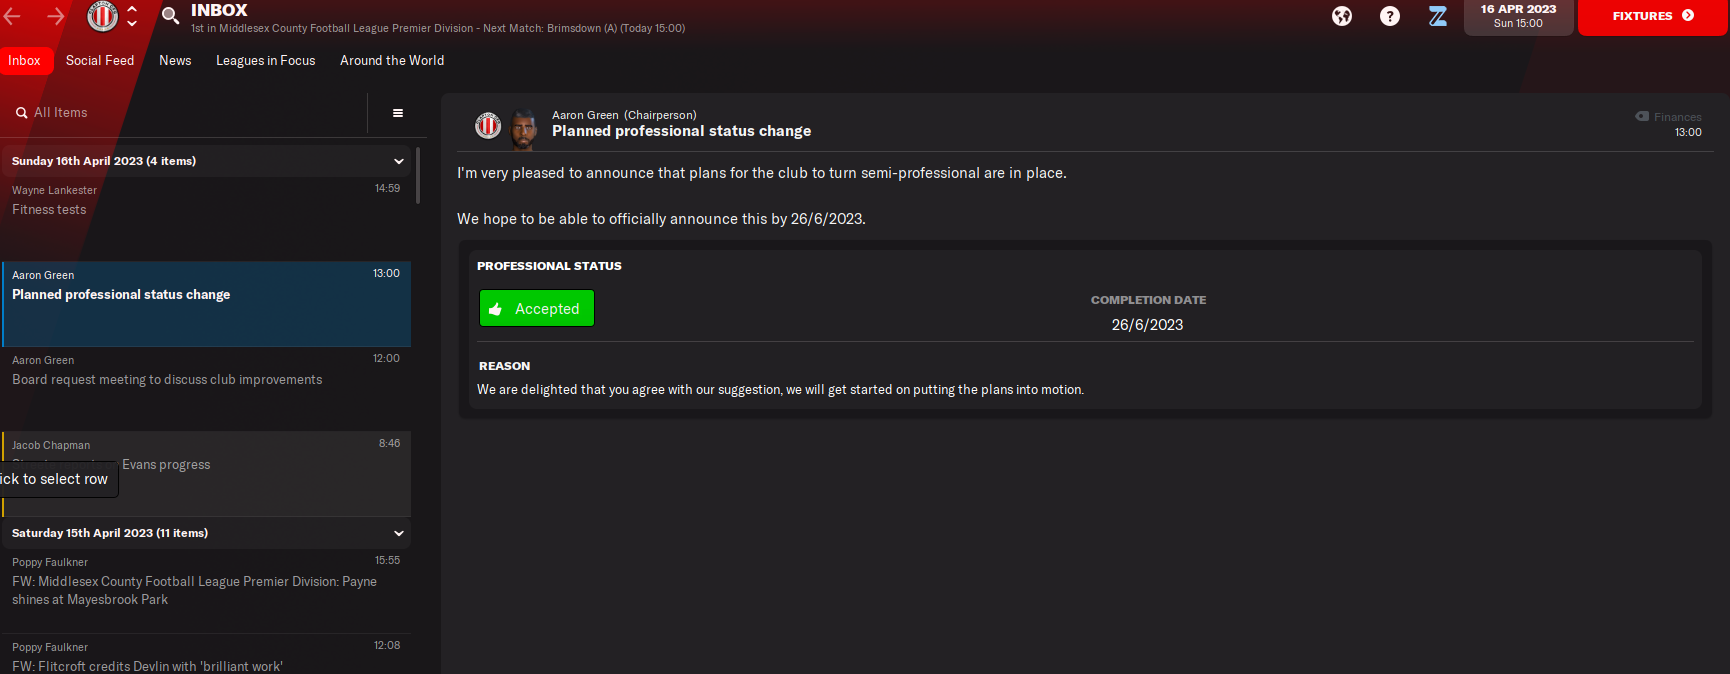The height and width of the screenshot is (674, 1730).
Task: Click the green Accepted button
Action: (x=537, y=309)
